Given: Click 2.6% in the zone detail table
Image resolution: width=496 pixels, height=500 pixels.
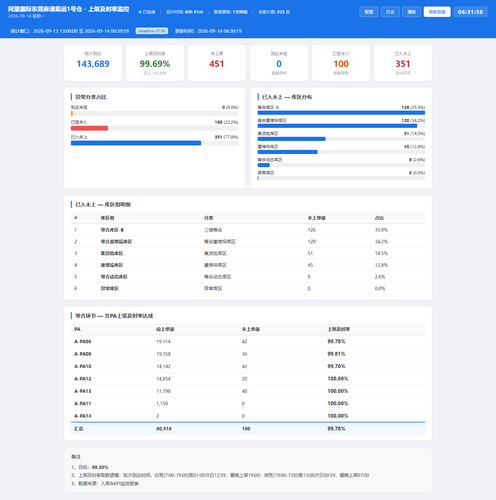Looking at the screenshot, I should click(380, 277).
